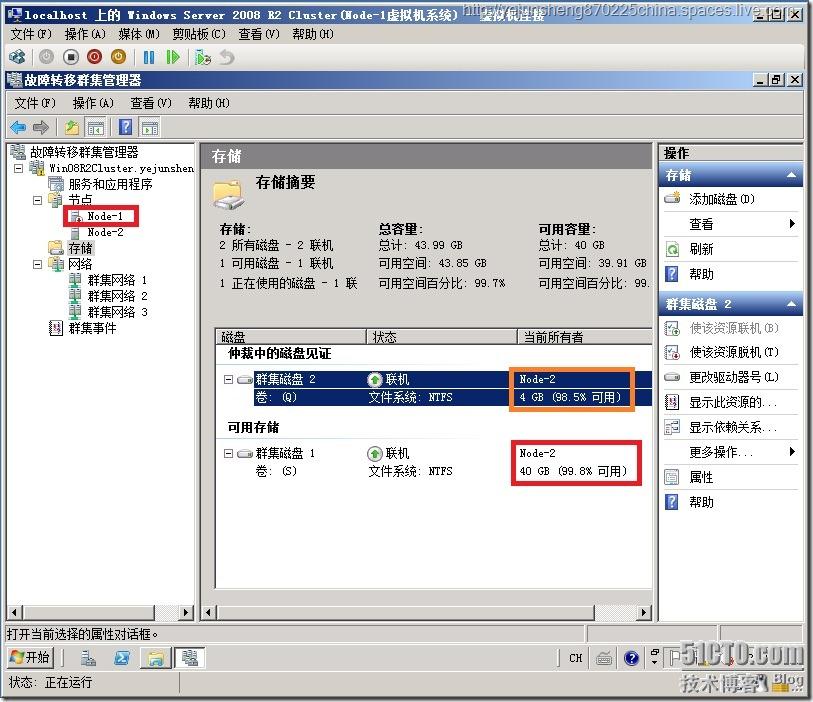Screen dimensions: 813x702
Task: Collapse 群集磁盘 1 disk details
Action: [228, 454]
